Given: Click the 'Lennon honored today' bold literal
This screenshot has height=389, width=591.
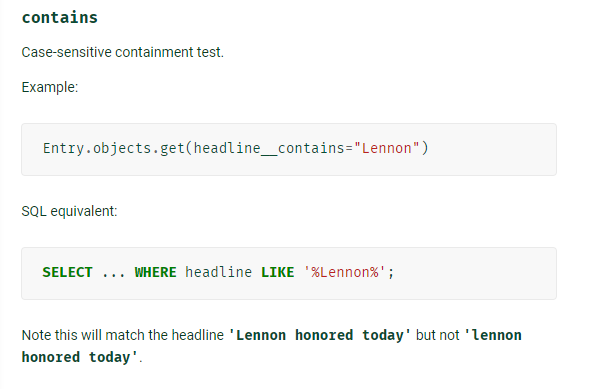Looking at the screenshot, I should 320,335.
